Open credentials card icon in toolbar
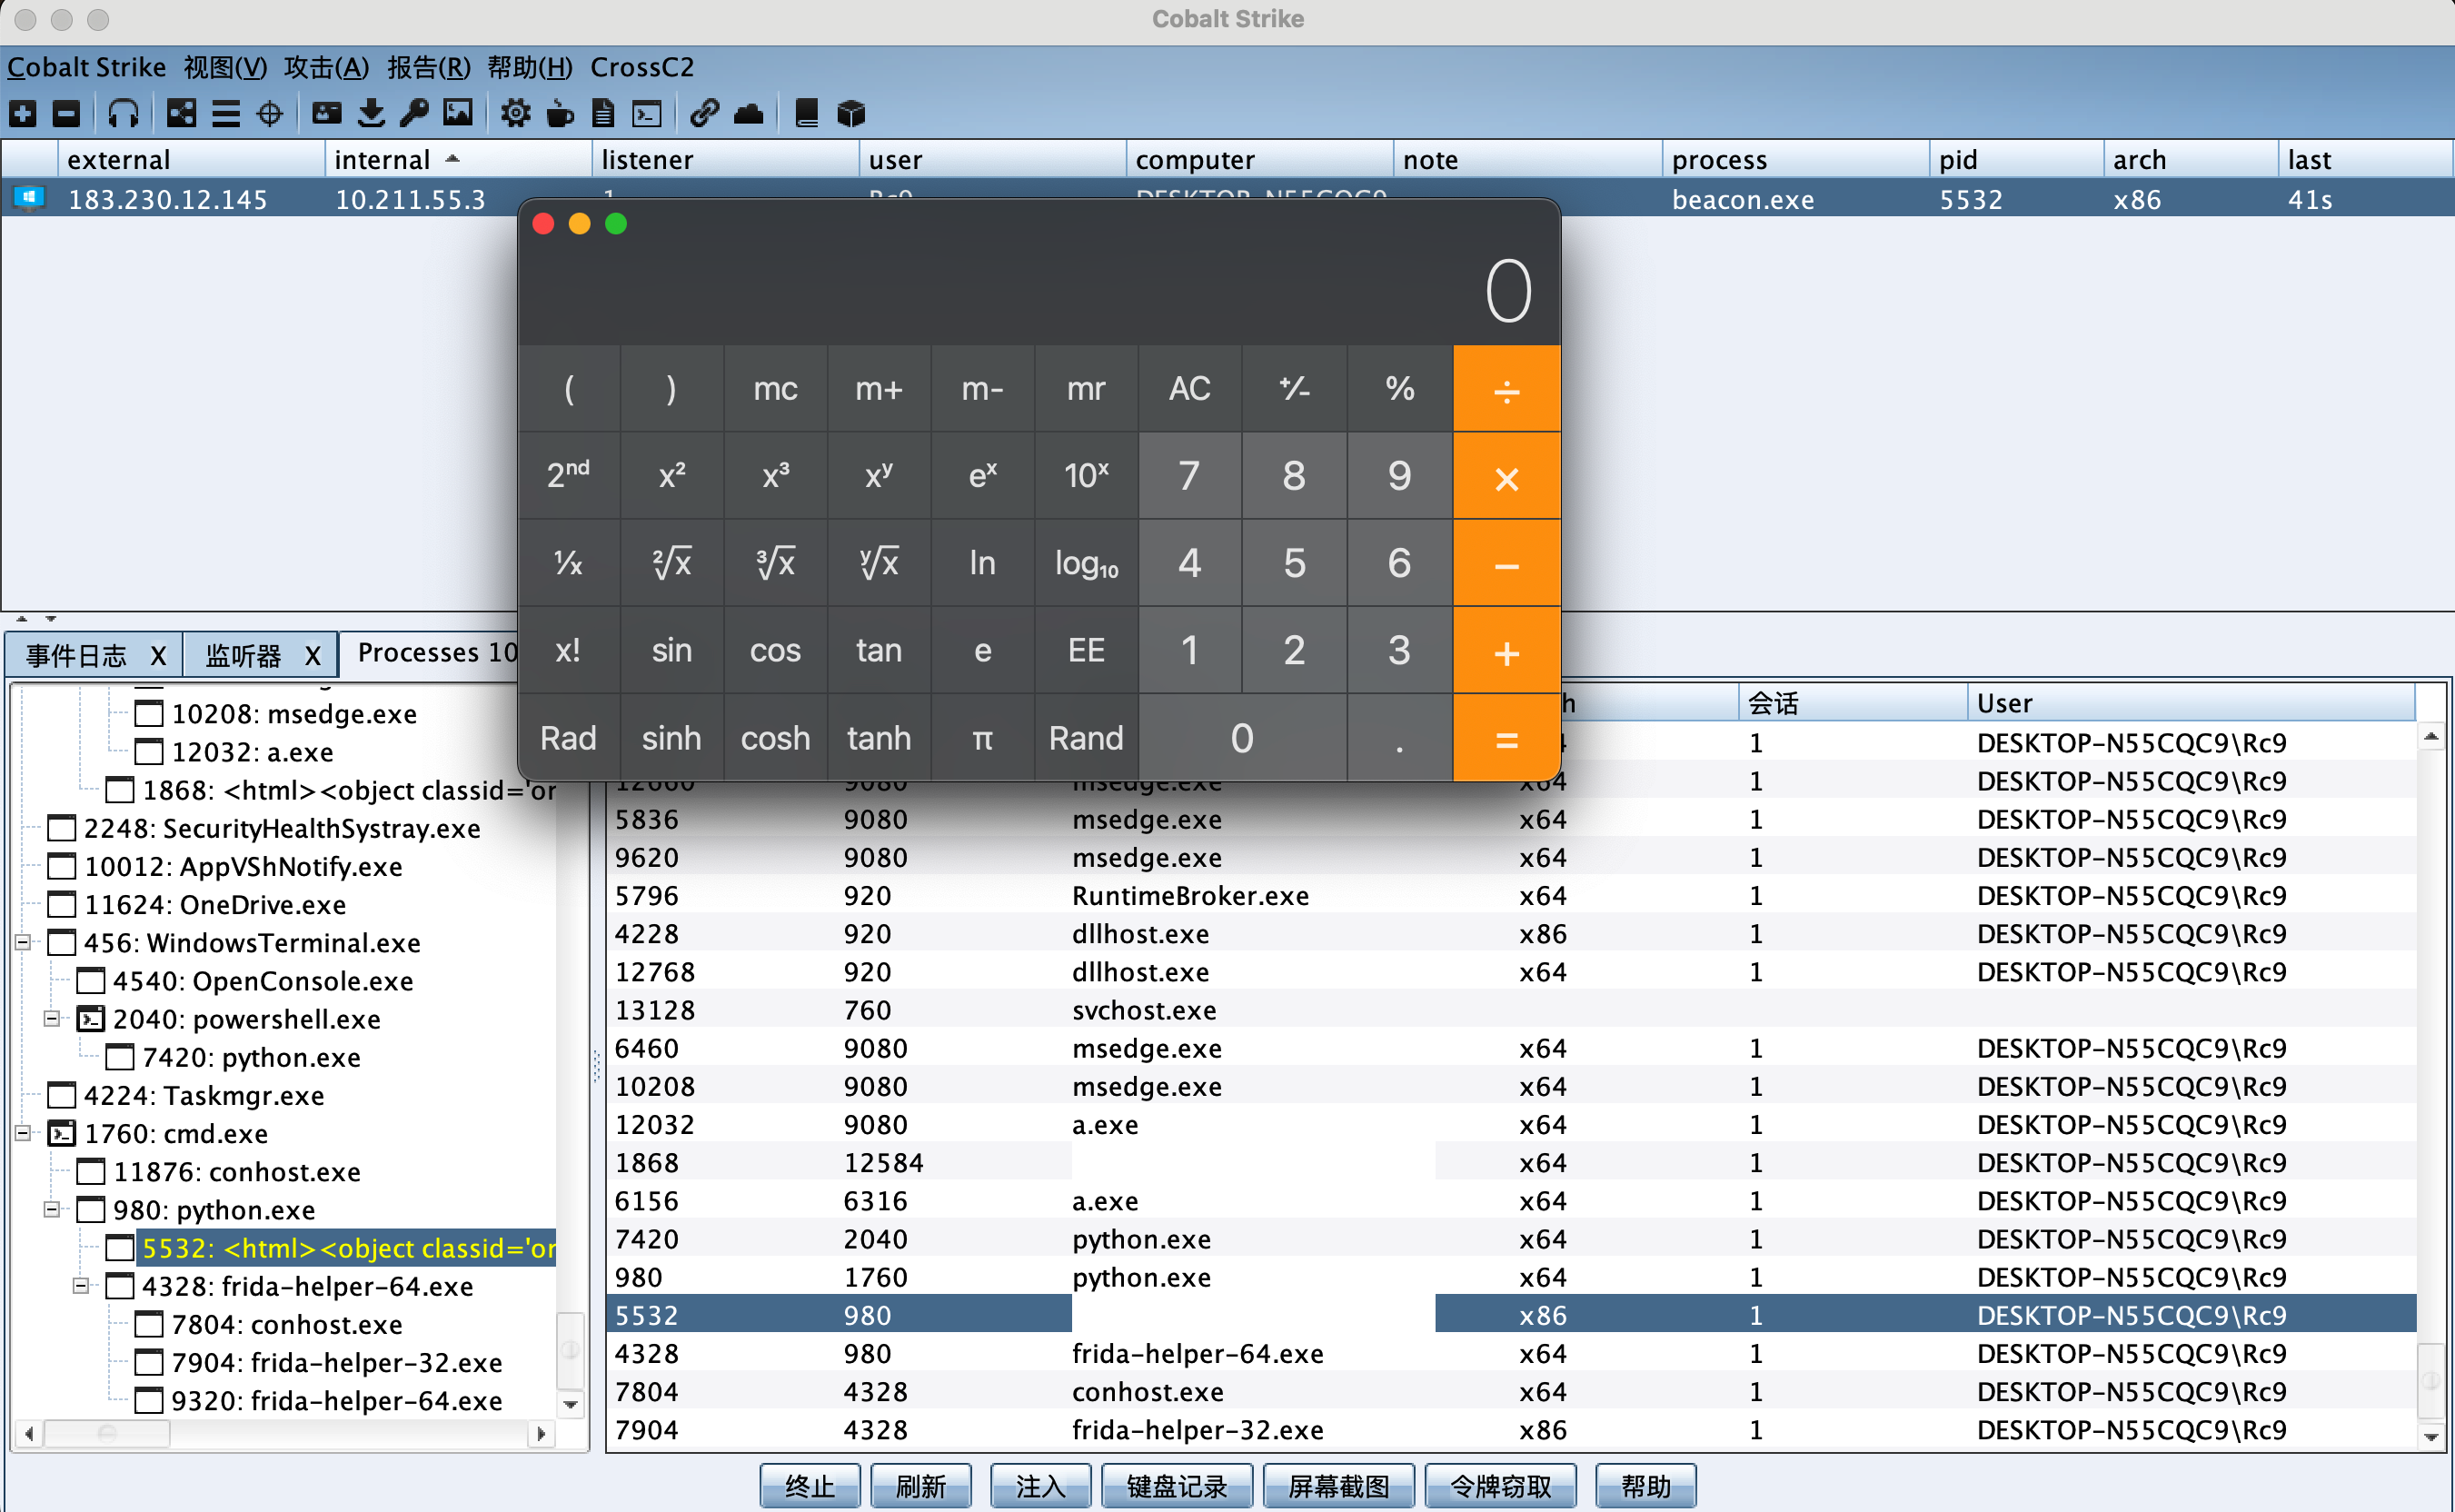Image resolution: width=2455 pixels, height=1512 pixels. 327,113
